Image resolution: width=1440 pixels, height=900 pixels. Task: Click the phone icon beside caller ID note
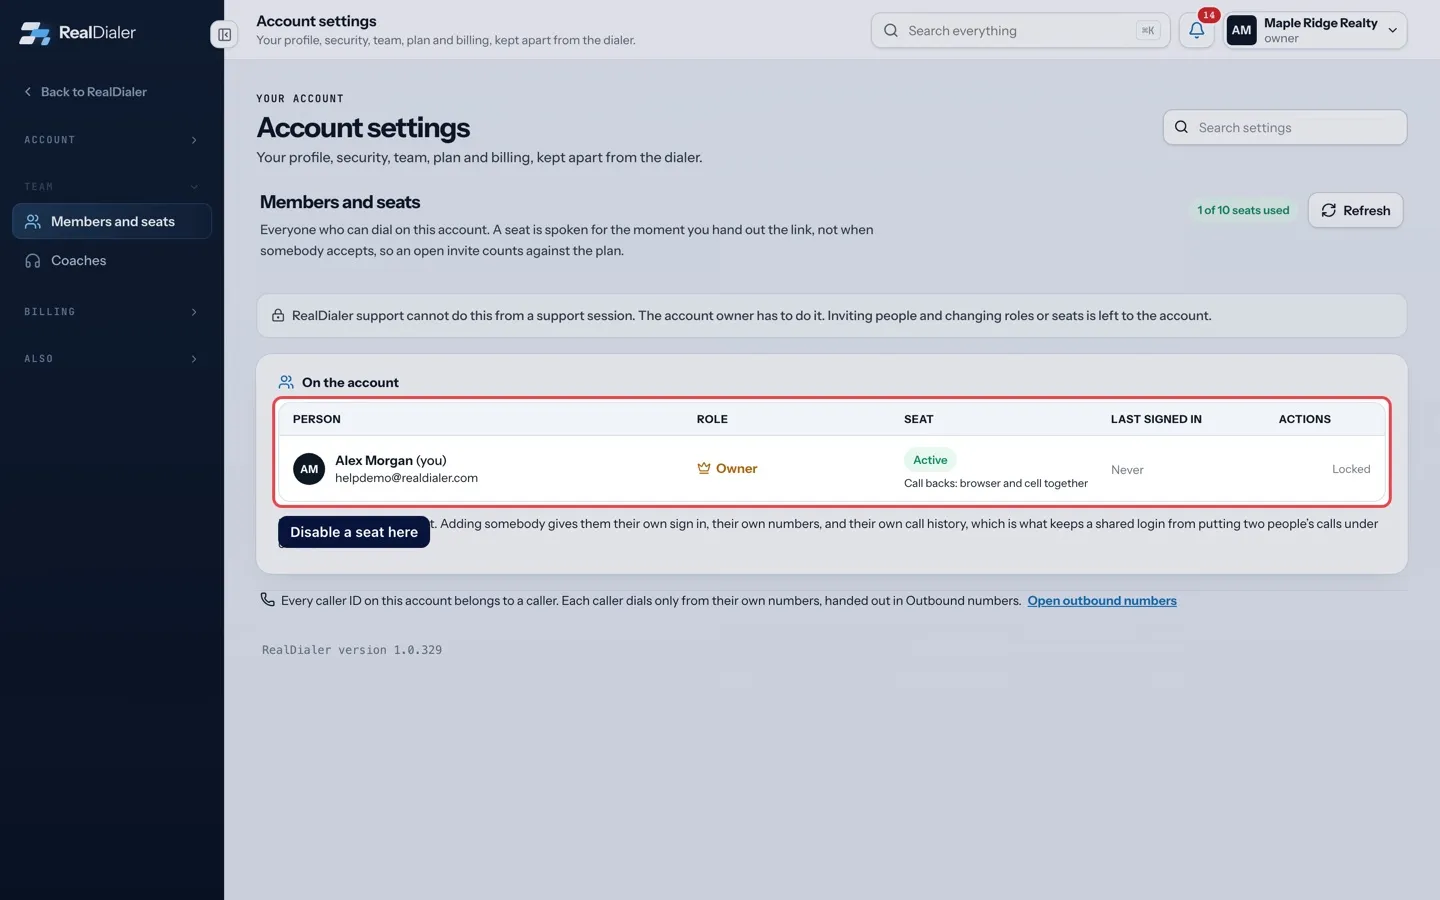[x=267, y=600]
